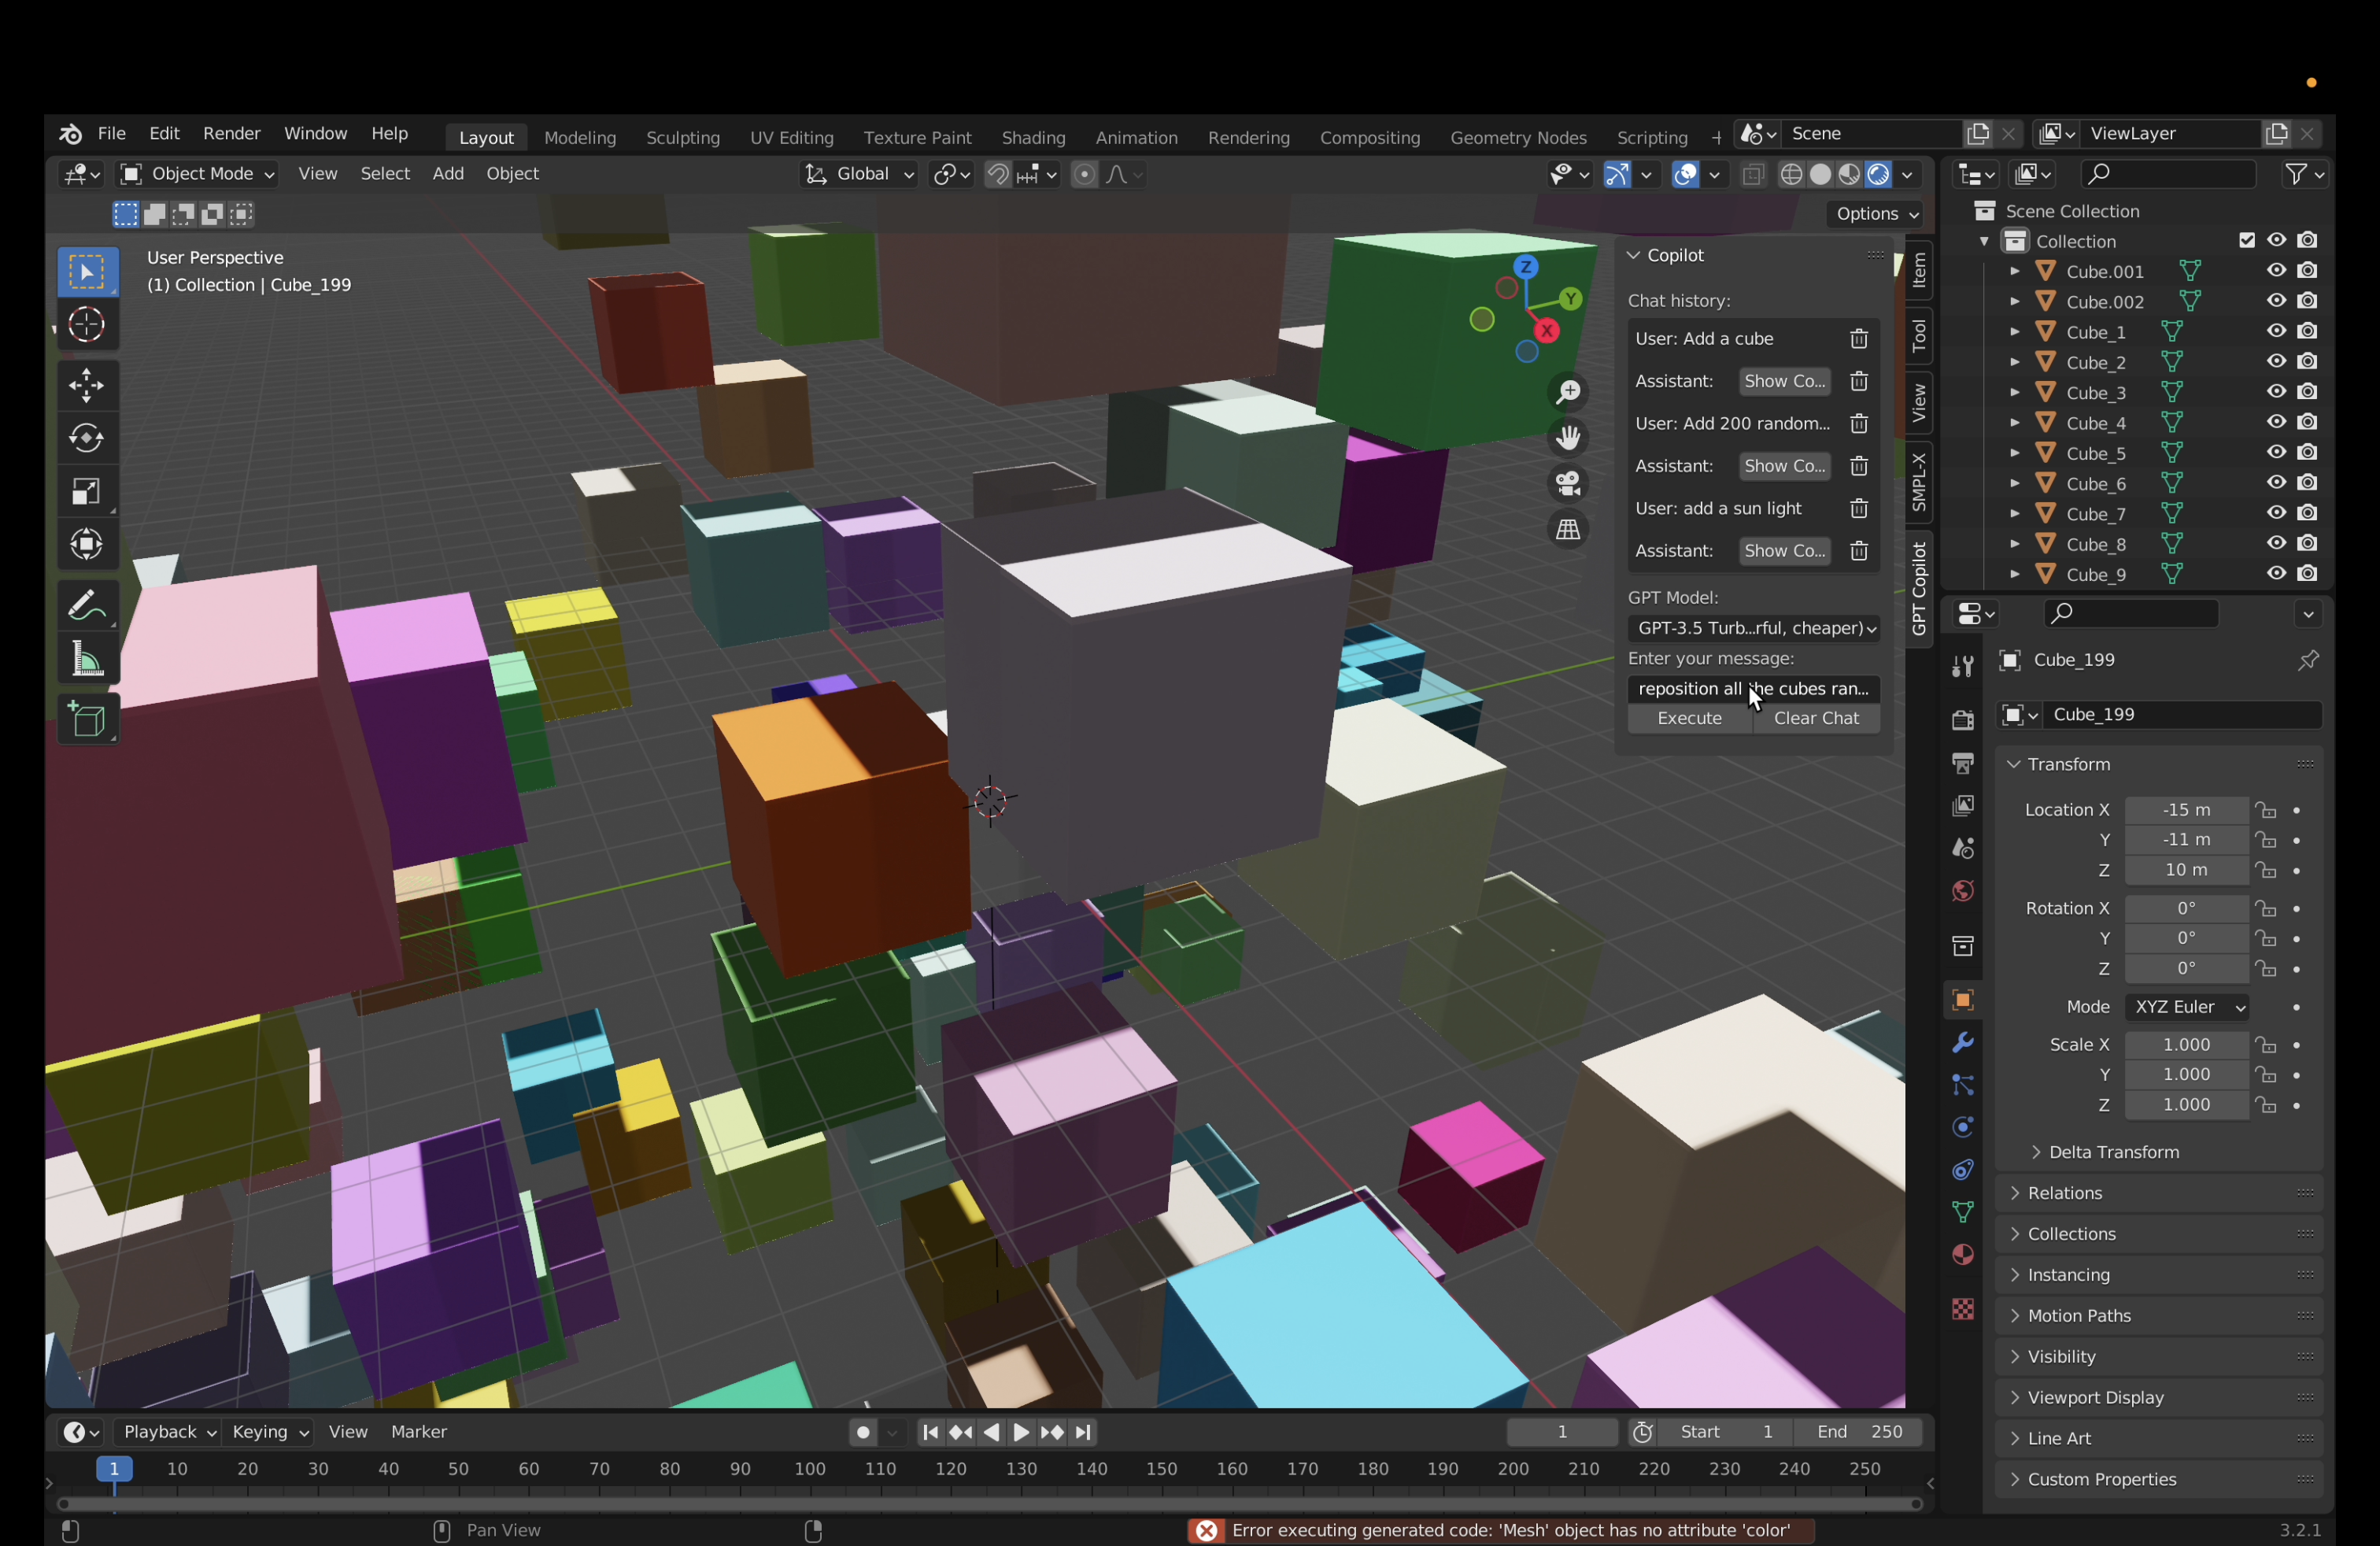This screenshot has width=2380, height=1546.
Task: Open the Item sidebar tab
Action: coord(1918,271)
